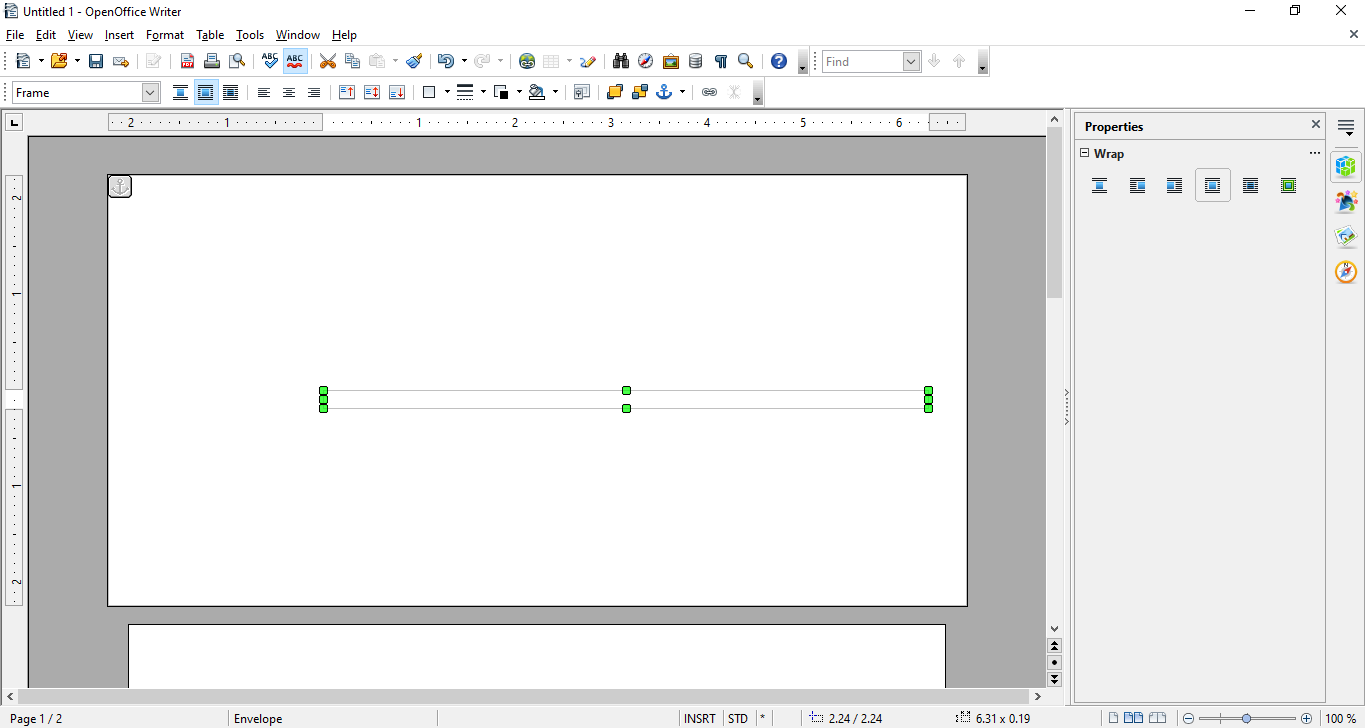Open the File menu
This screenshot has width=1365, height=728.
click(14, 35)
